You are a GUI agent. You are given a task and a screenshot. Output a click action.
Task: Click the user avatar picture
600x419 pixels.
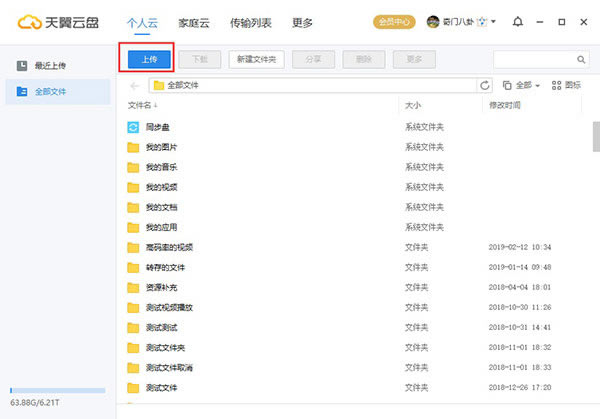point(433,21)
